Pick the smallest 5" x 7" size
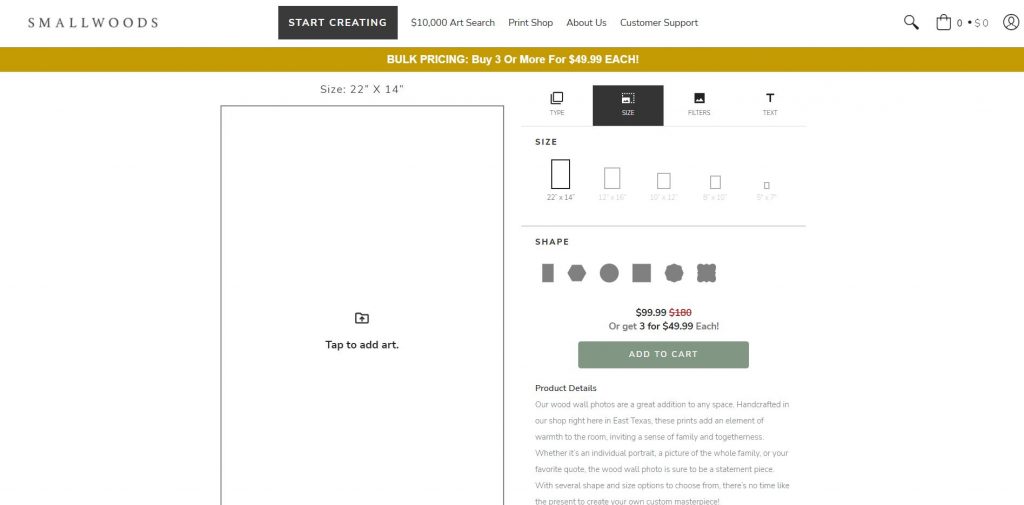 pos(767,190)
